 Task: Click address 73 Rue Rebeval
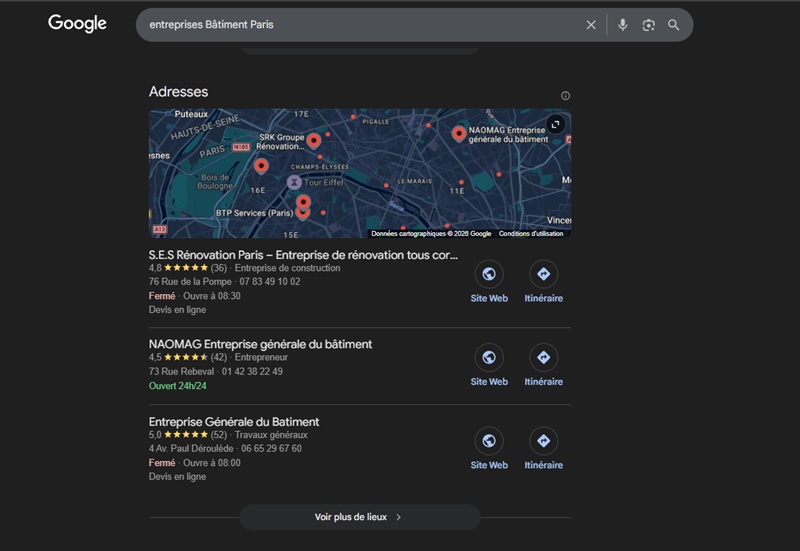click(181, 371)
